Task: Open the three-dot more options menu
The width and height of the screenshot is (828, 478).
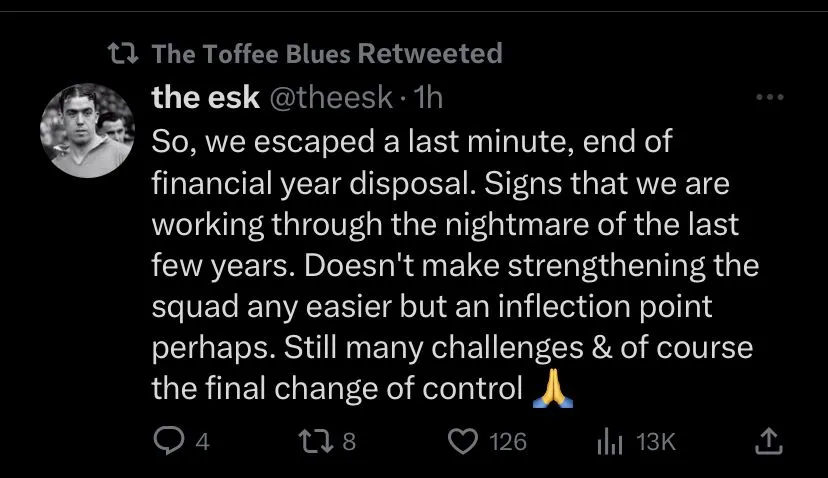Action: point(770,98)
